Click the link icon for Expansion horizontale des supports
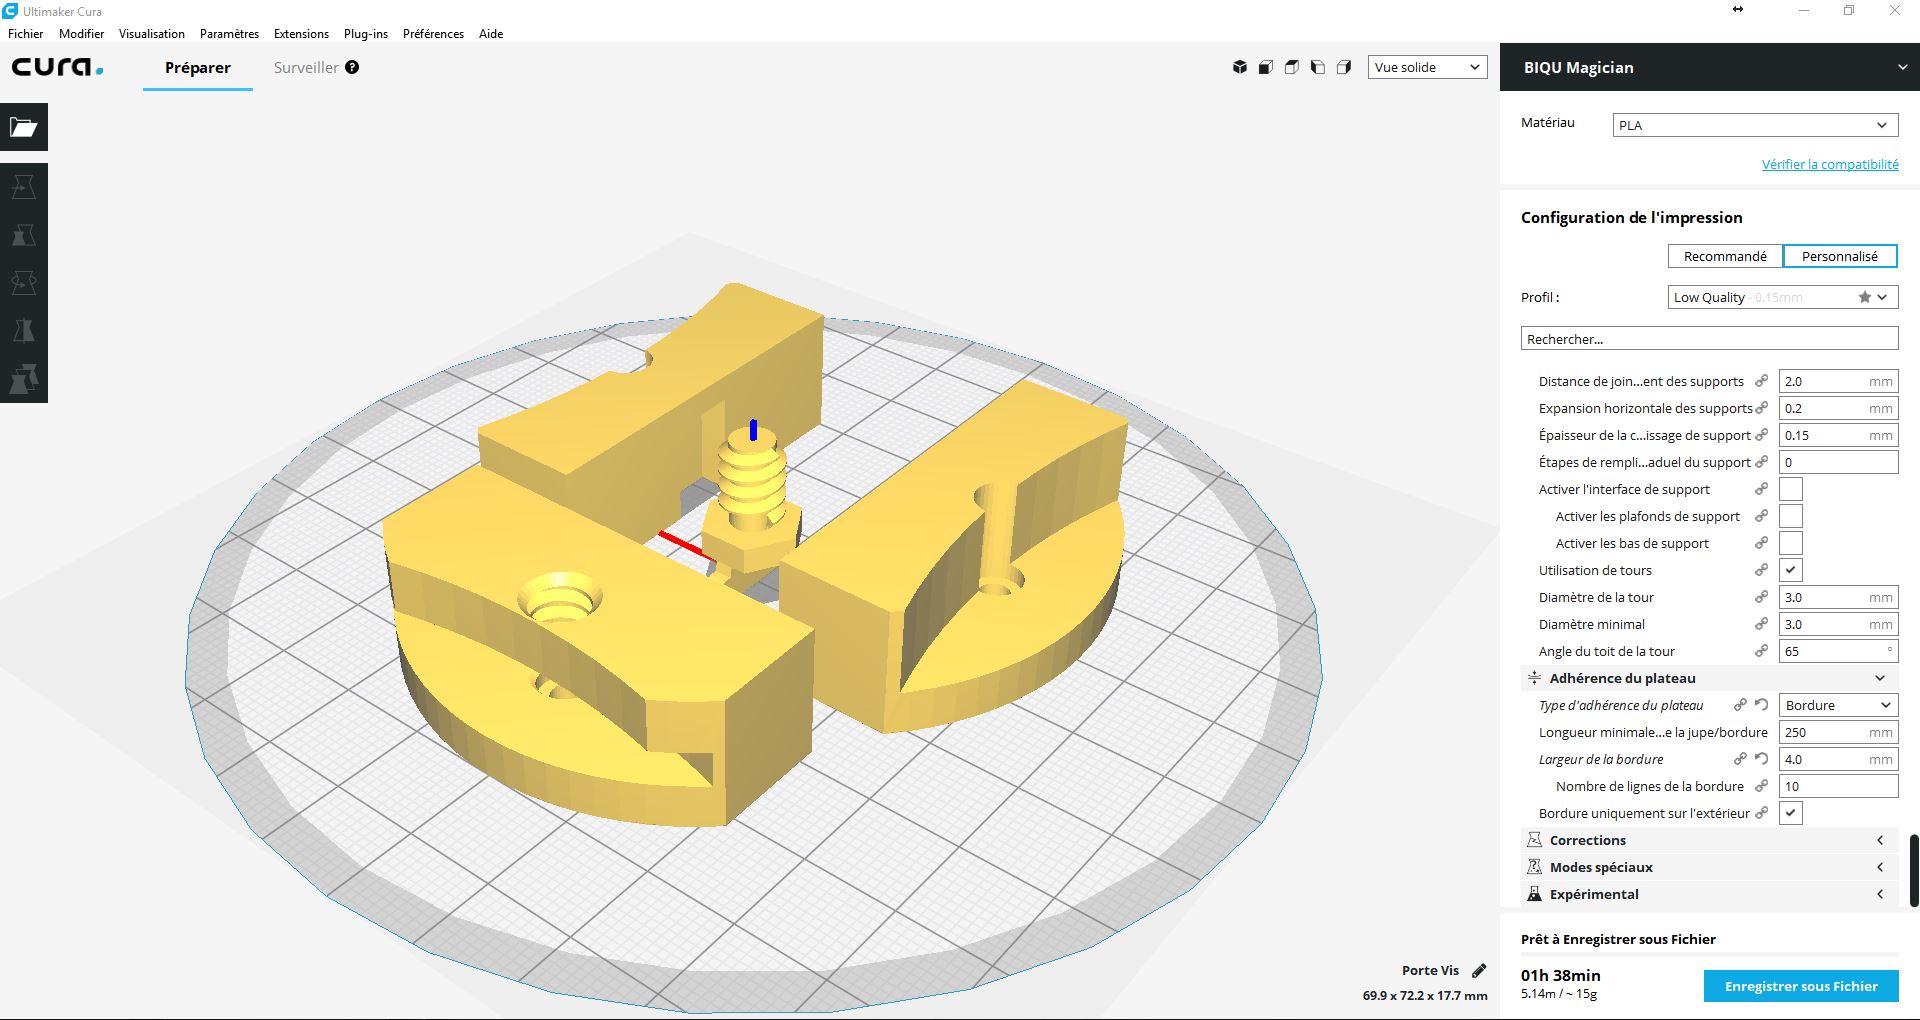 (1762, 408)
